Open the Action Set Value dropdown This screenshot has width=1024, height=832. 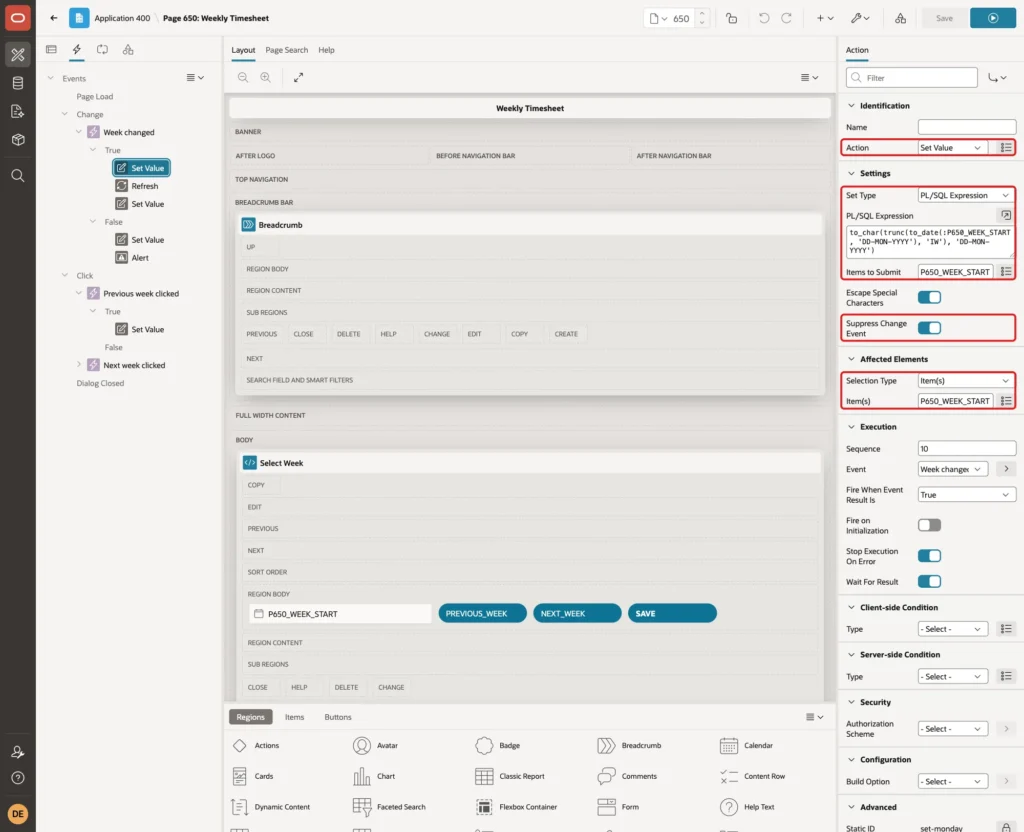click(952, 148)
